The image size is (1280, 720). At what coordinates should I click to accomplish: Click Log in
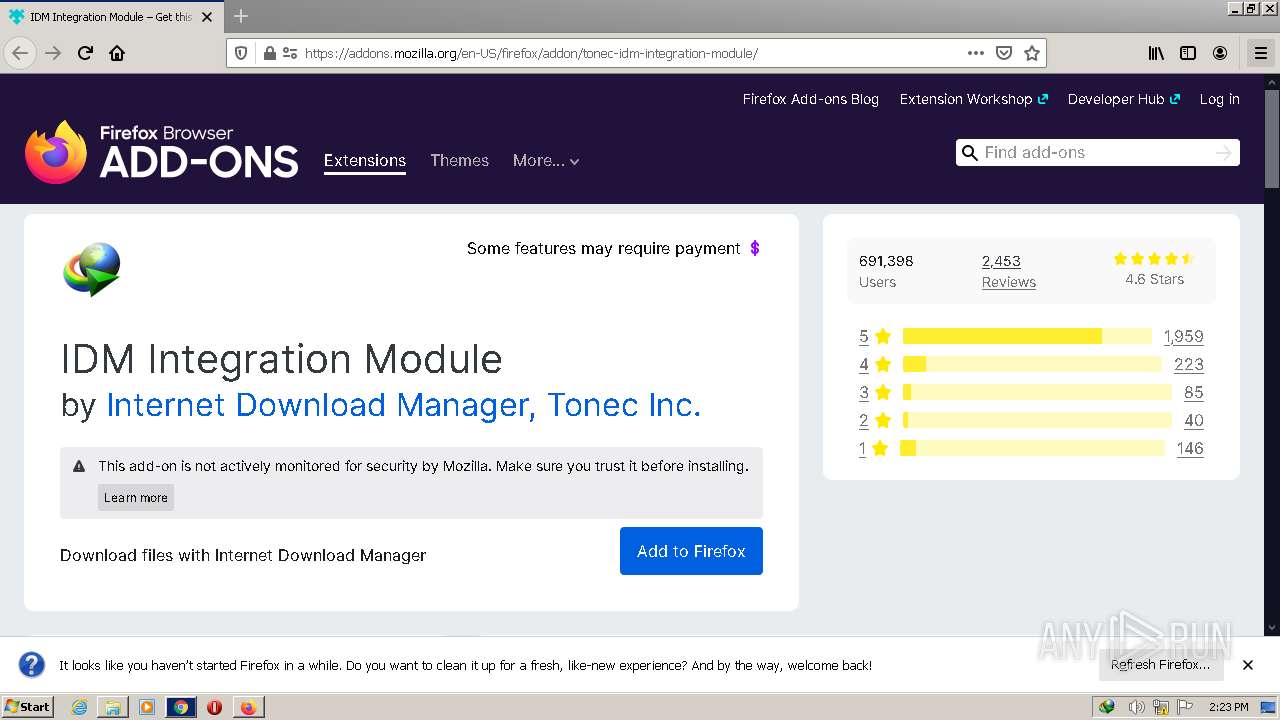[1220, 99]
